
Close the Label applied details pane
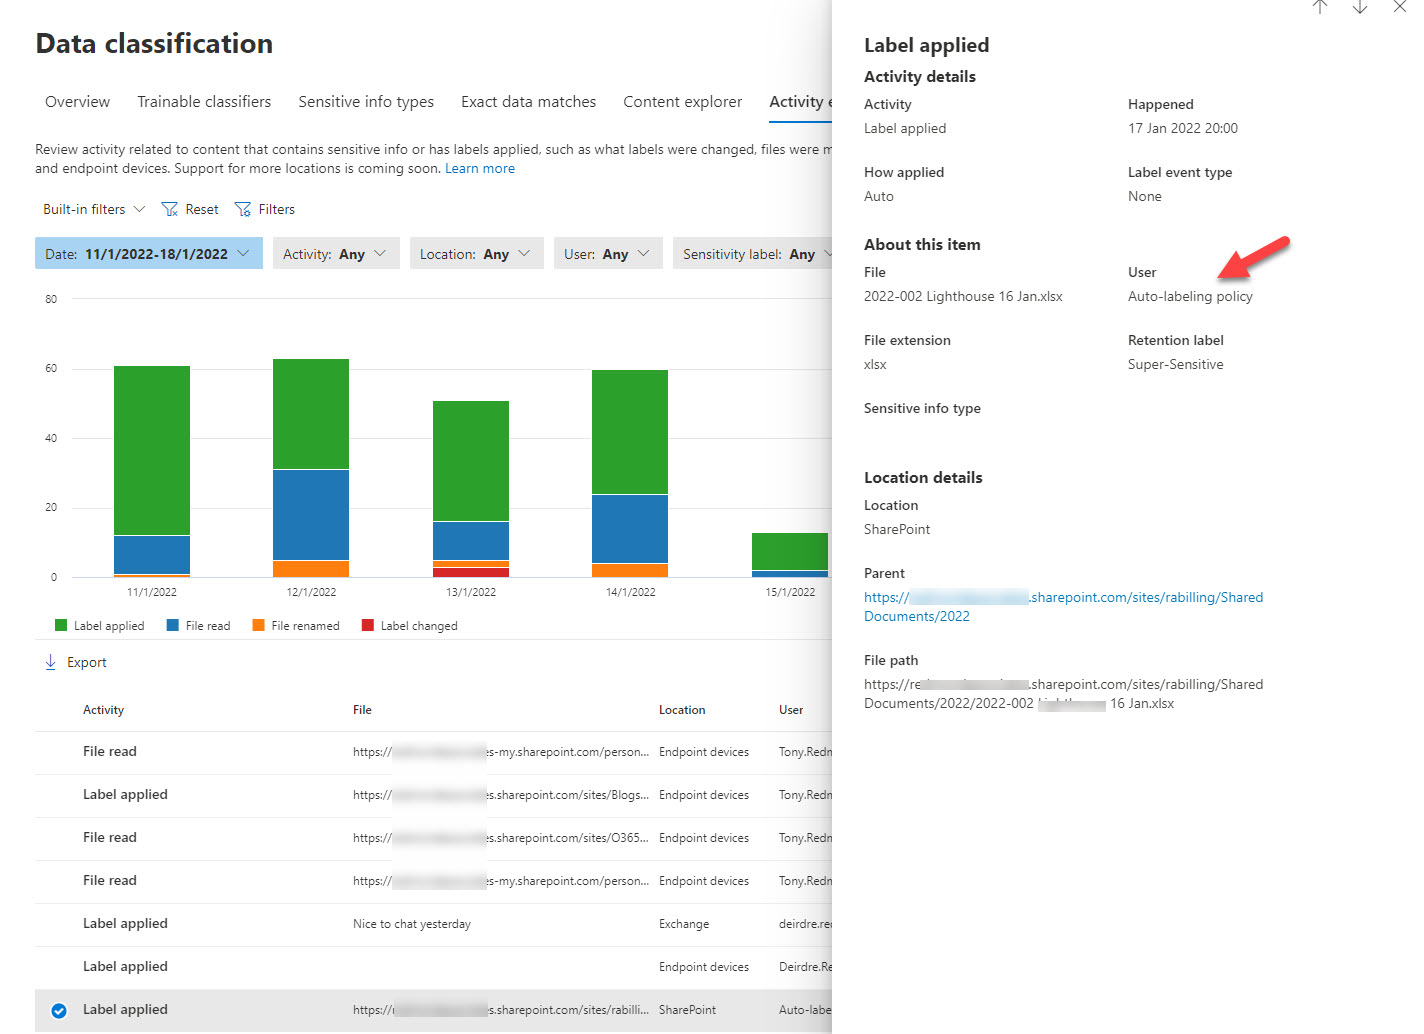(1399, 8)
